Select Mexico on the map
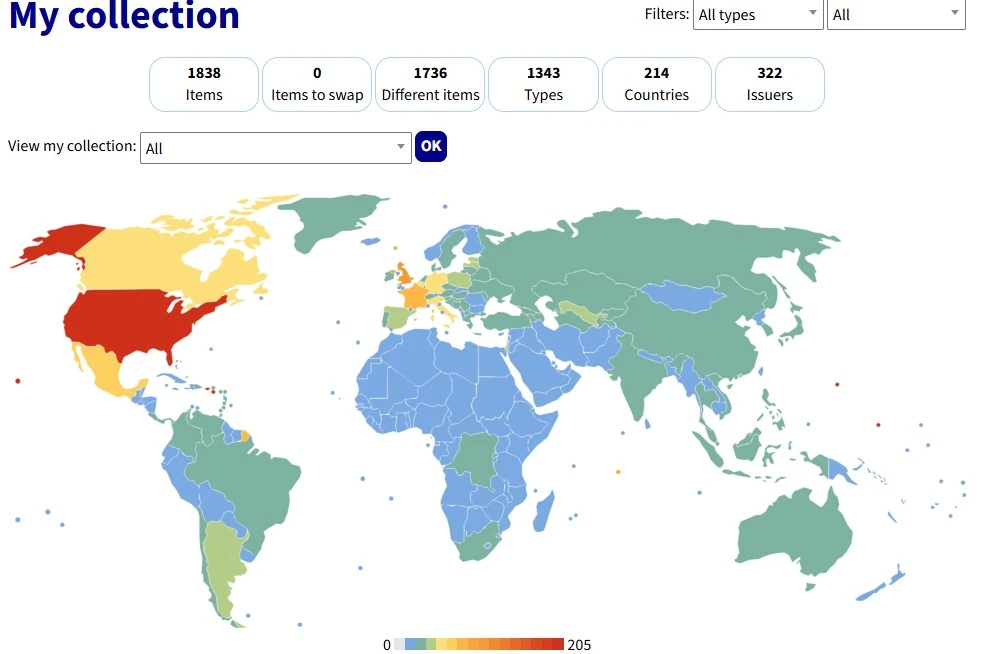This screenshot has height=654, width=1004. tap(106, 372)
